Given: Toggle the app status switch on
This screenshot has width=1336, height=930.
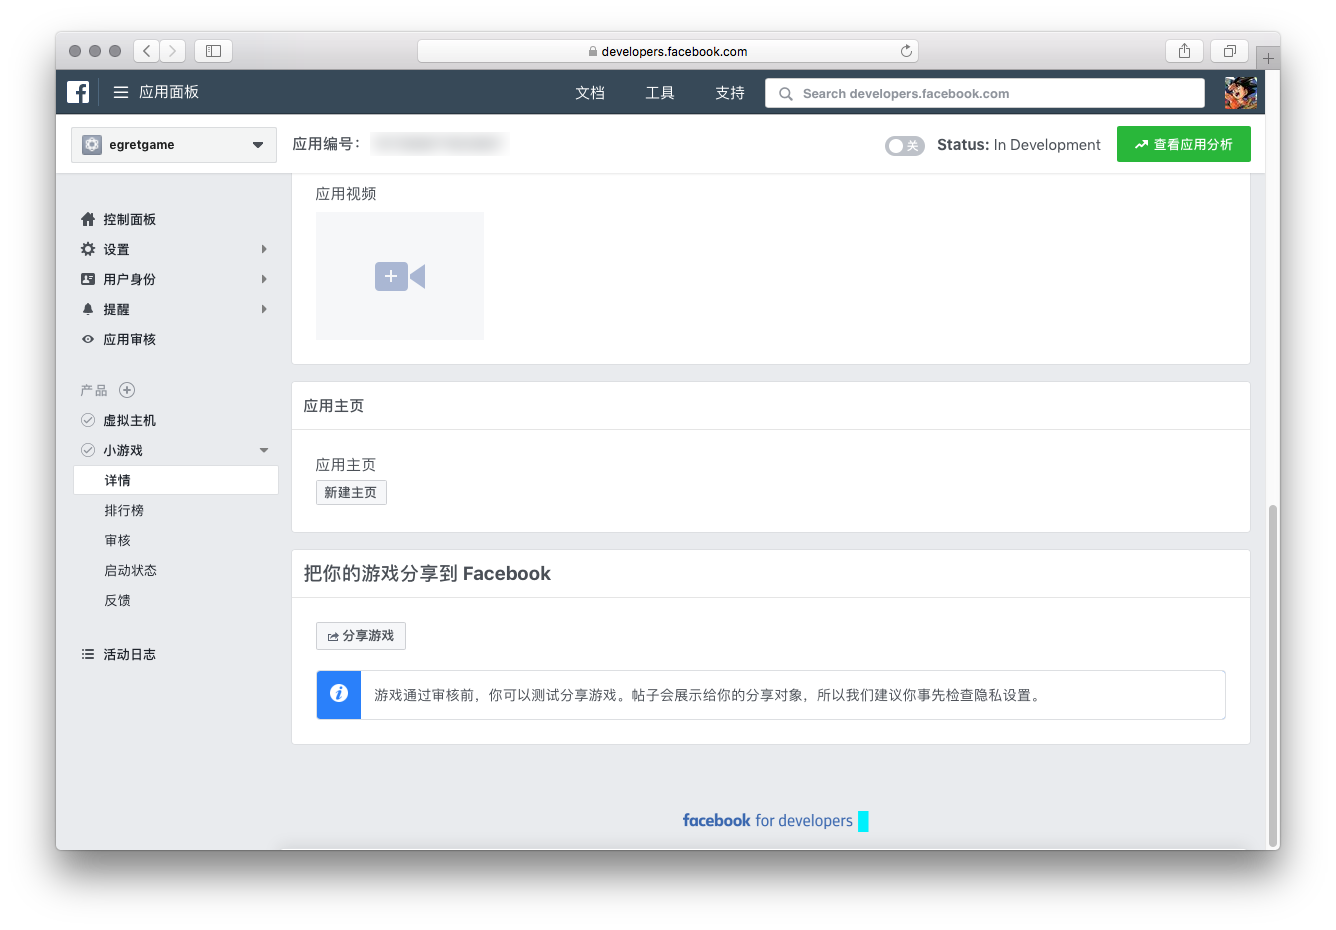Looking at the screenshot, I should click(x=904, y=146).
